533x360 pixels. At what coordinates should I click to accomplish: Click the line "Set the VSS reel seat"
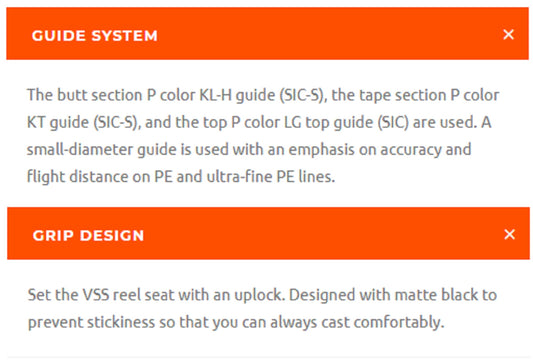[262, 295]
